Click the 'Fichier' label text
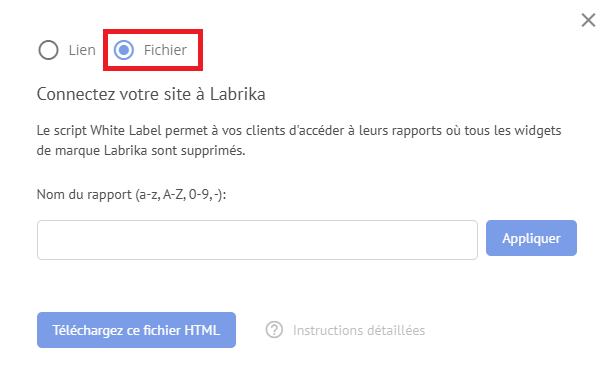The image size is (613, 379). (x=165, y=50)
